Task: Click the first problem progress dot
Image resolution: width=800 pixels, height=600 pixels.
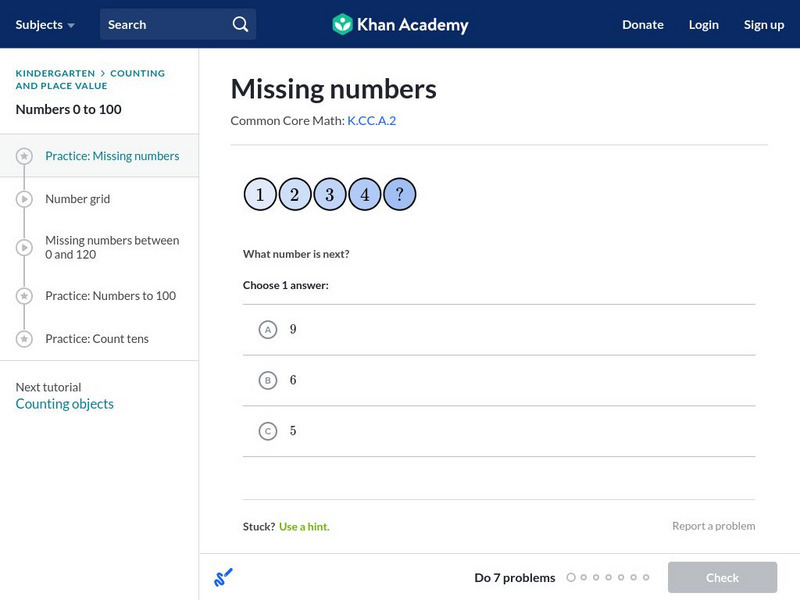Action: 571,577
